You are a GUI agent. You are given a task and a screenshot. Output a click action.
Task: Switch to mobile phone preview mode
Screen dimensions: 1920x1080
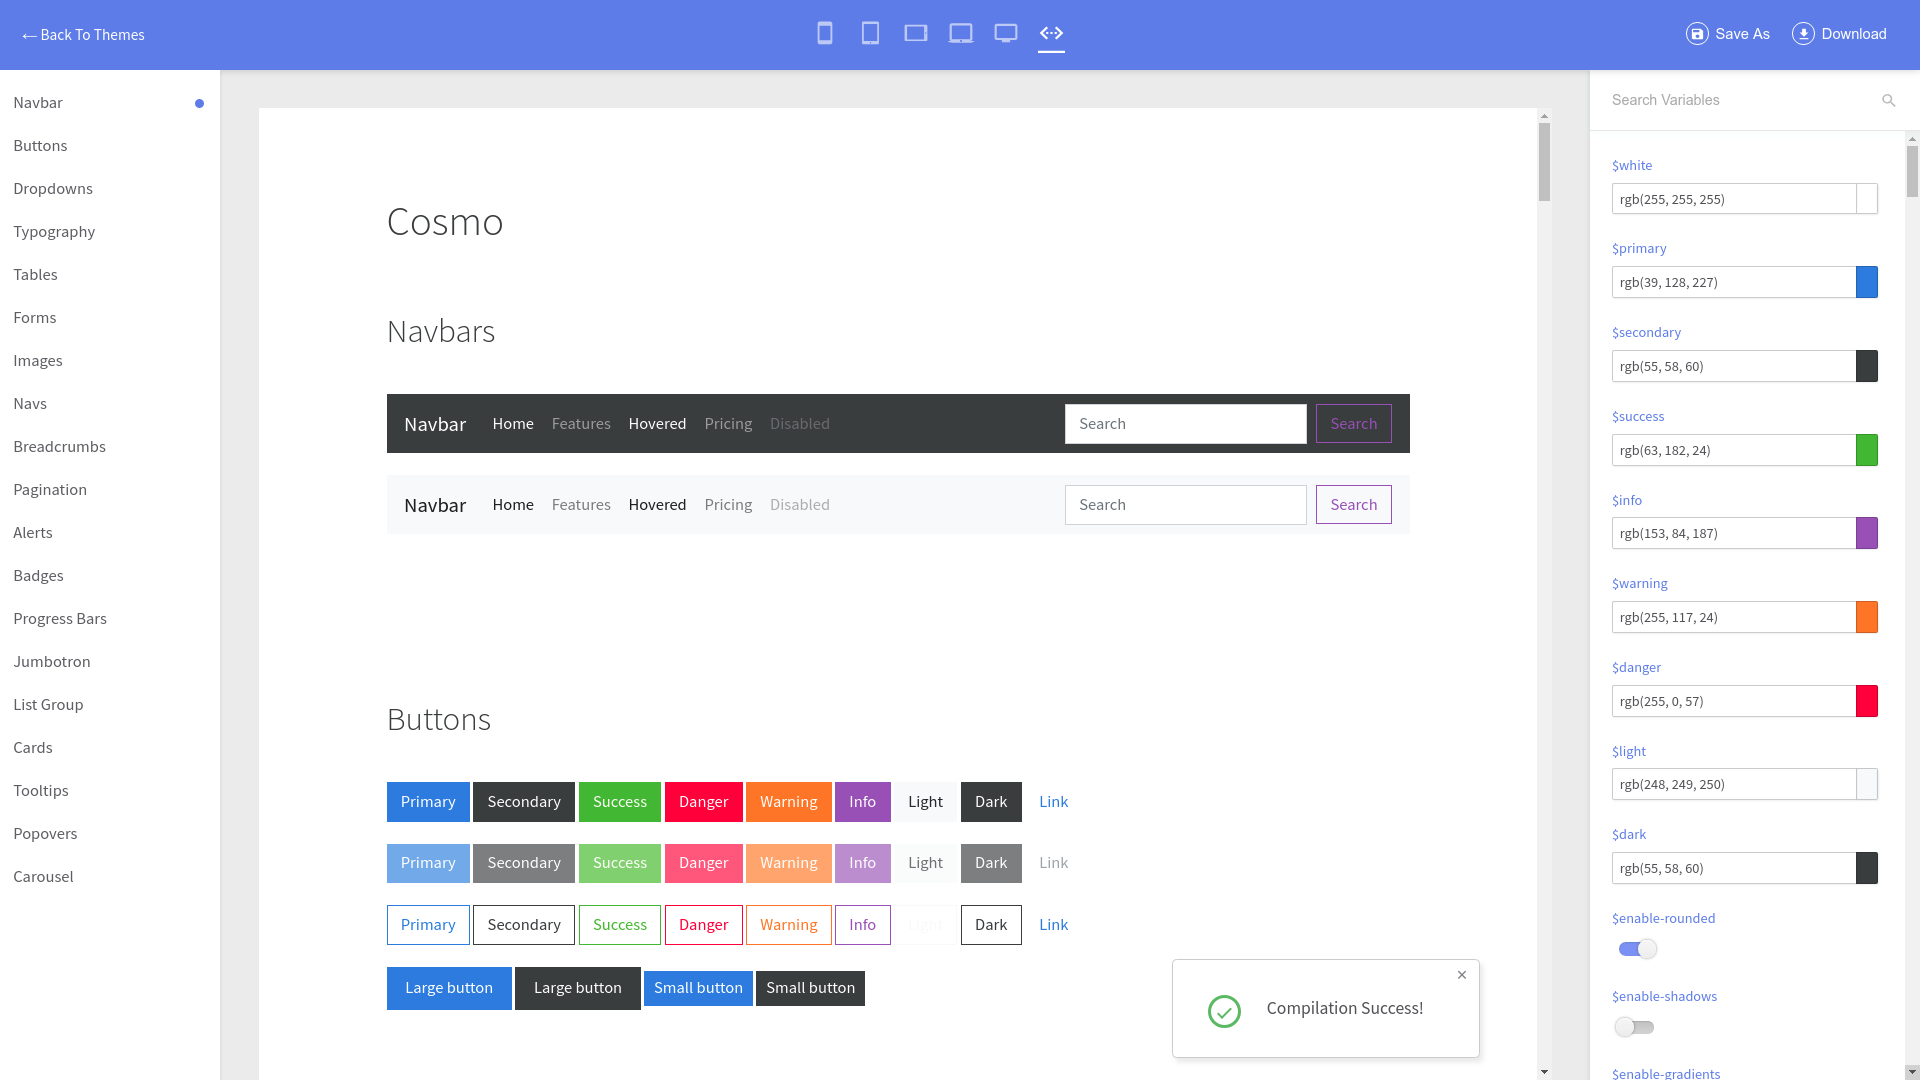(826, 33)
